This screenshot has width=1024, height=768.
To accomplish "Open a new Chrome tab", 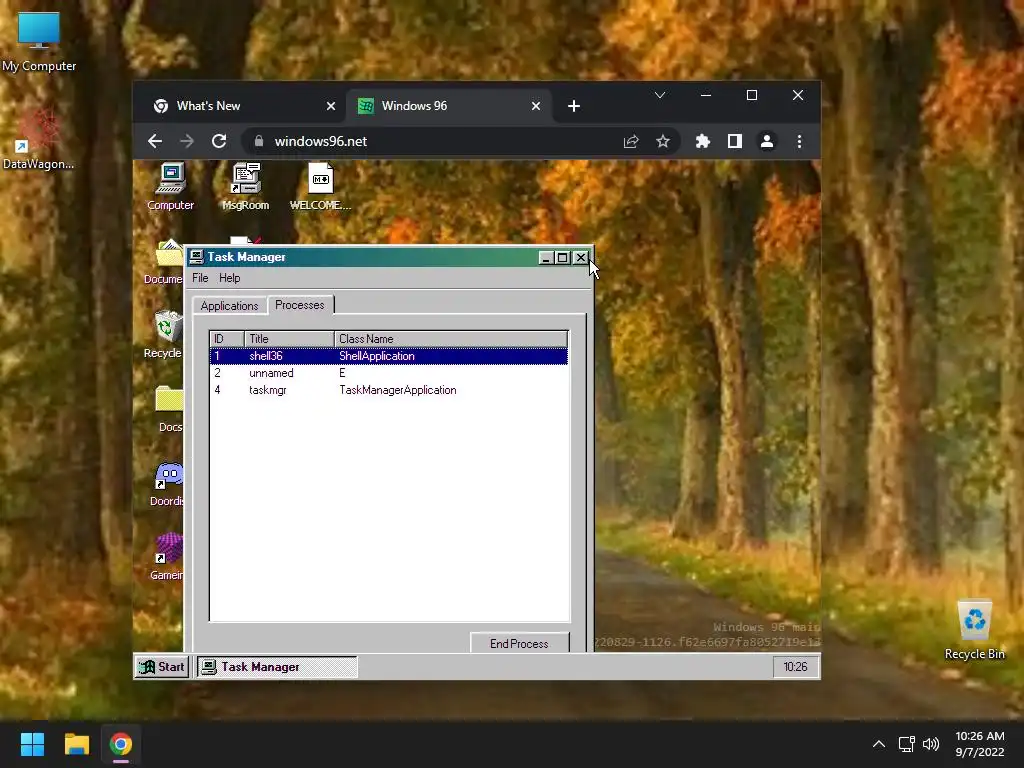I will click(x=574, y=106).
